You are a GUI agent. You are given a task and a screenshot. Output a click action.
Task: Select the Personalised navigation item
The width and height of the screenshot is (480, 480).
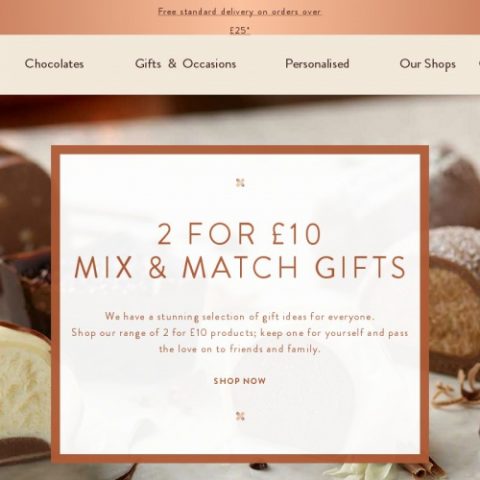pos(317,64)
